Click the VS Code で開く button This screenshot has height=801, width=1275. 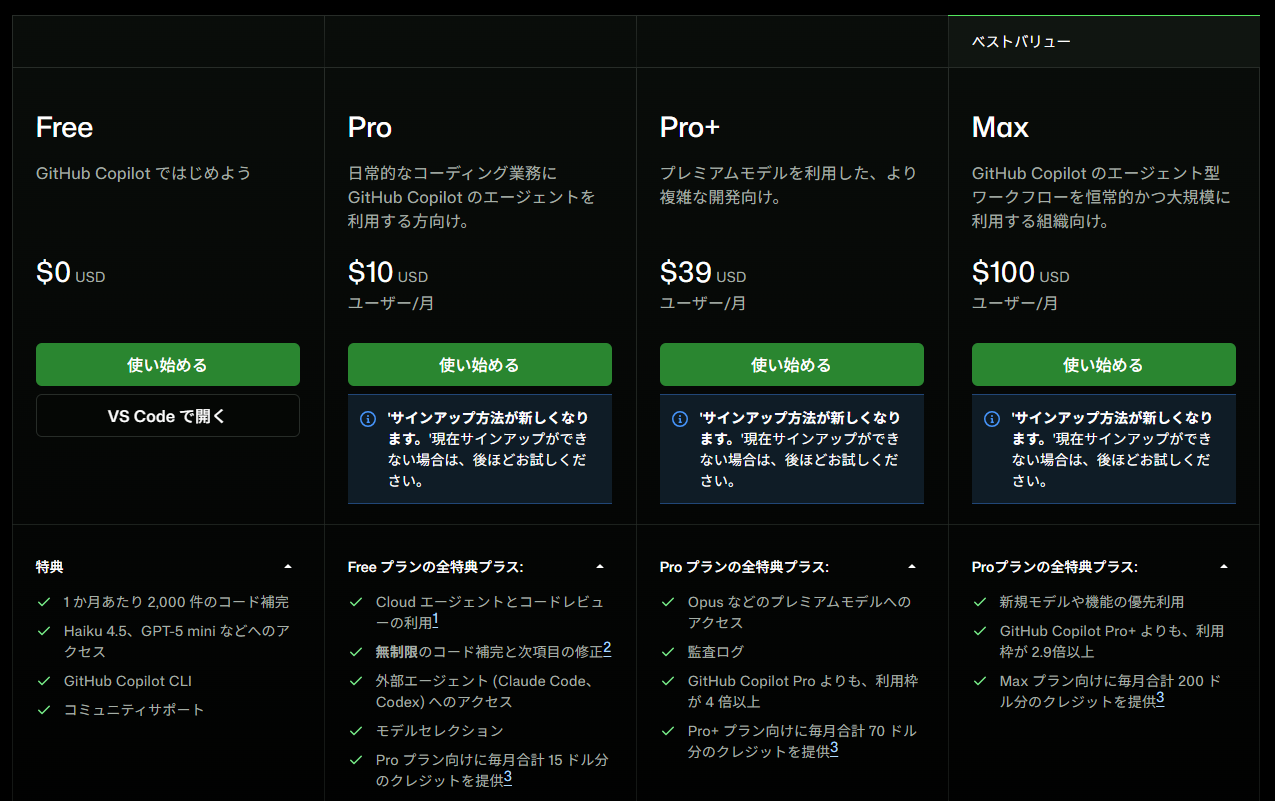(x=168, y=416)
